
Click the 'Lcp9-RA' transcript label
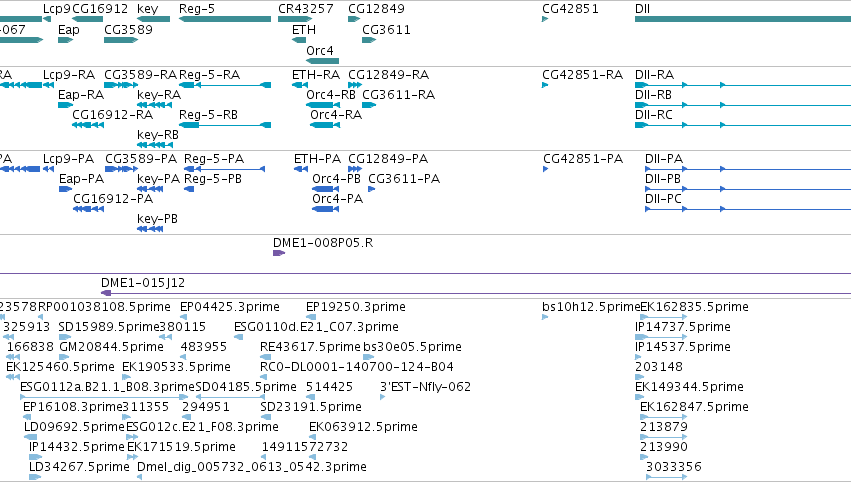click(69, 74)
